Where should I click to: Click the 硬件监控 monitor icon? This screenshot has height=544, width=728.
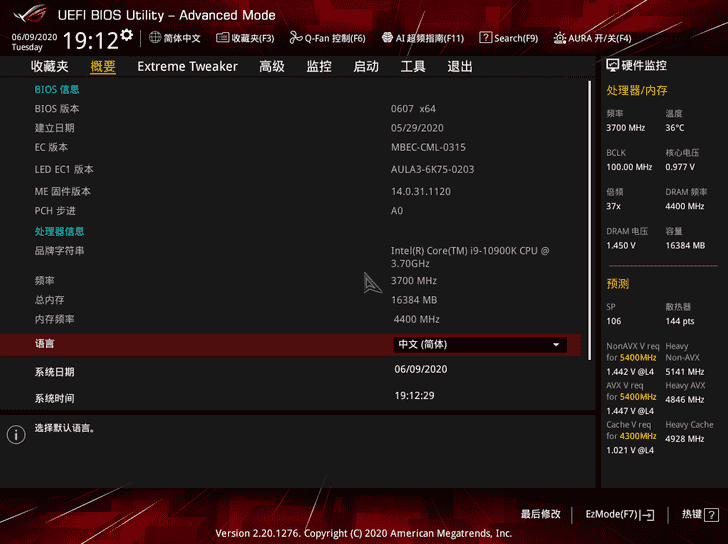tap(612, 65)
